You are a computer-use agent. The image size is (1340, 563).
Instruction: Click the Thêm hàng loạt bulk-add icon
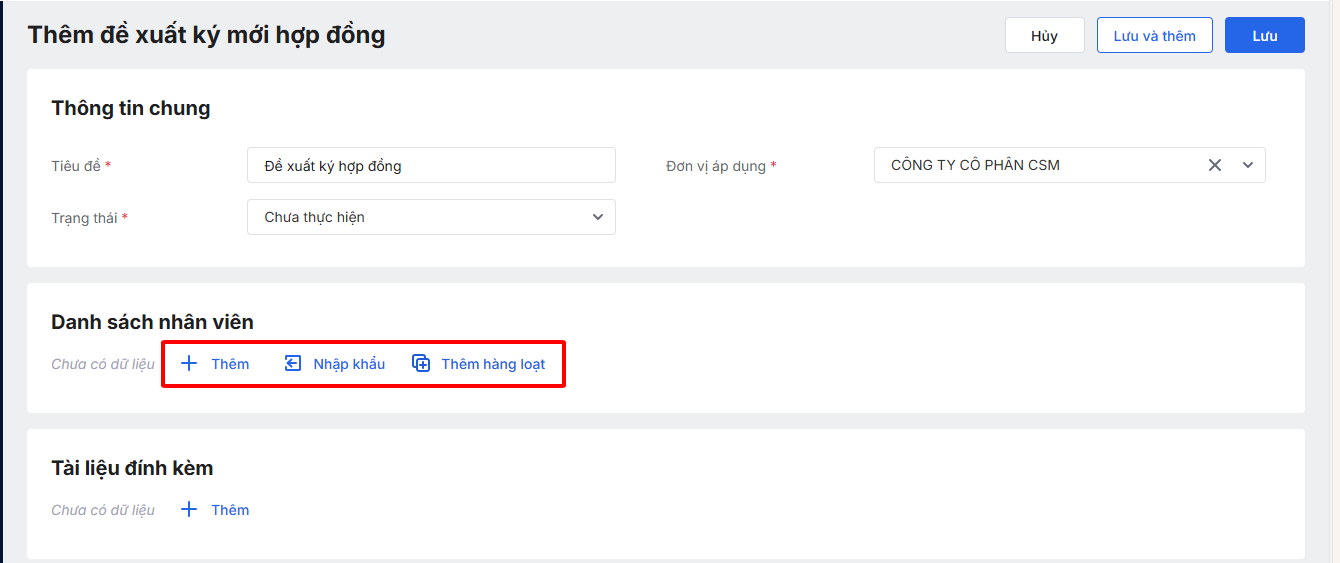(421, 363)
